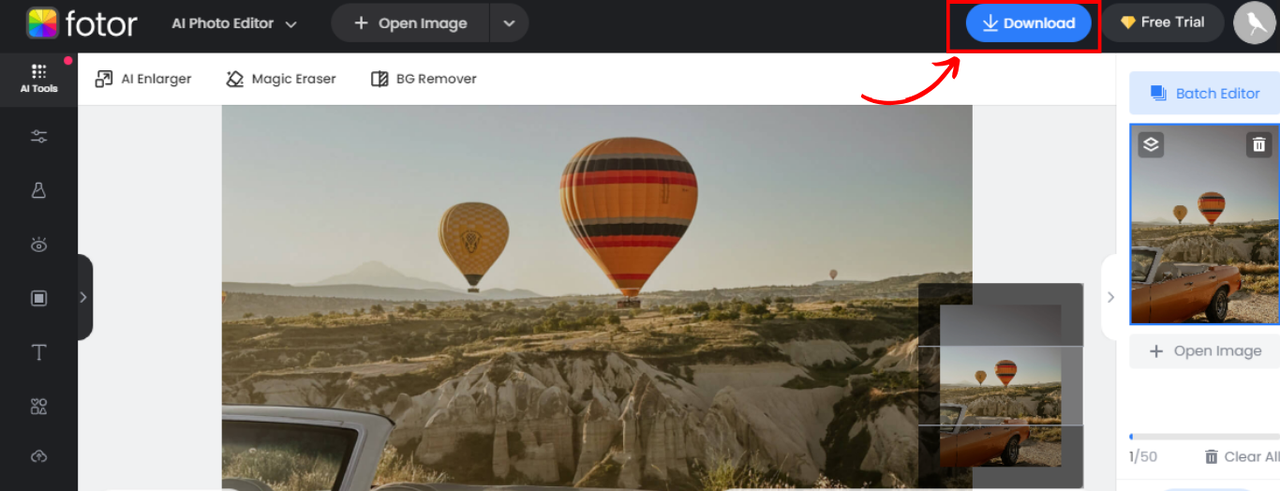Viewport: 1280px width, 491px height.
Task: Open the AI Tools sidebar panel
Action: tap(39, 79)
